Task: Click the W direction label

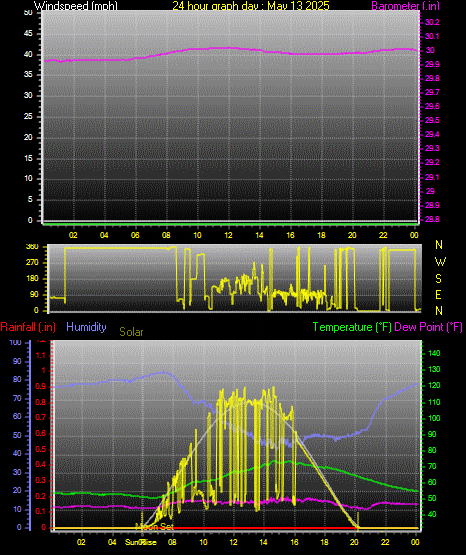Action: (x=440, y=262)
